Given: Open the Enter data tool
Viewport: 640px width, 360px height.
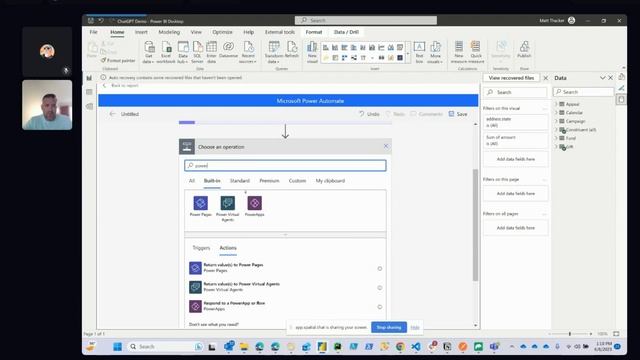Looking at the screenshot, I should tap(211, 52).
